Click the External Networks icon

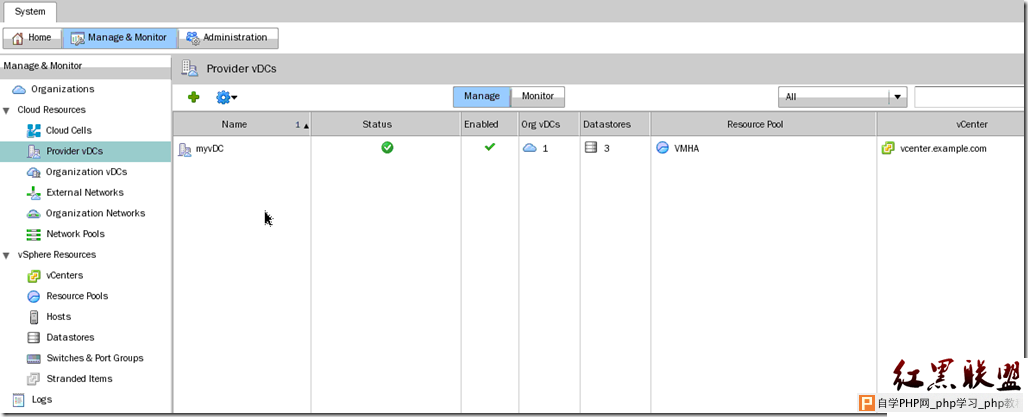[x=33, y=193]
